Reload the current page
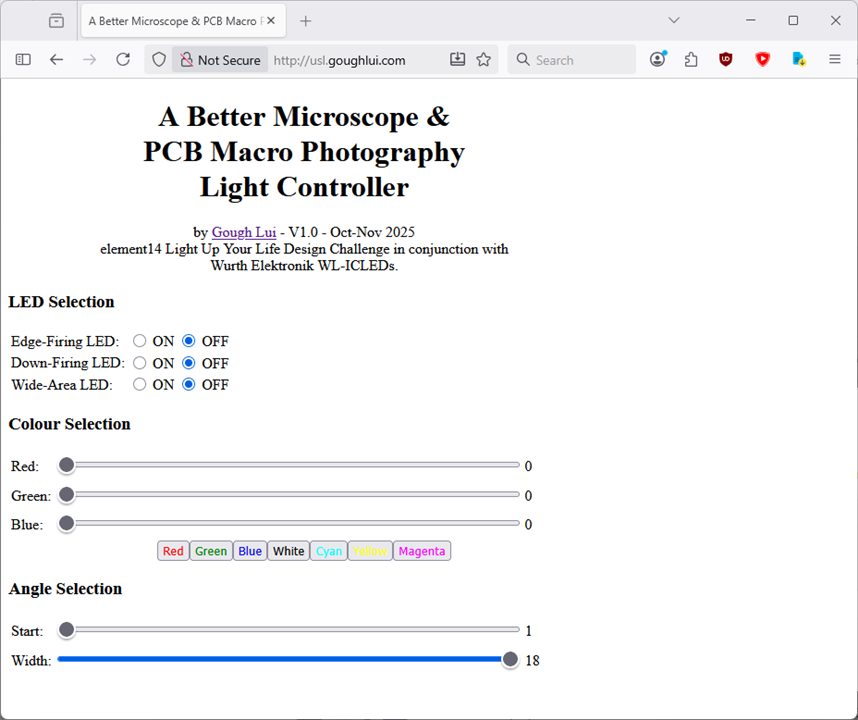Screen dimensions: 858x720 123,60
